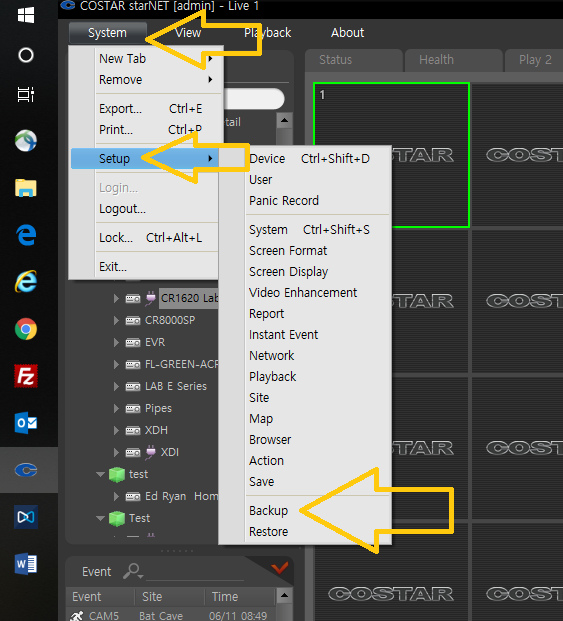The height and width of the screenshot is (621, 563).
Task: Open the Playback menu
Action: (x=267, y=33)
